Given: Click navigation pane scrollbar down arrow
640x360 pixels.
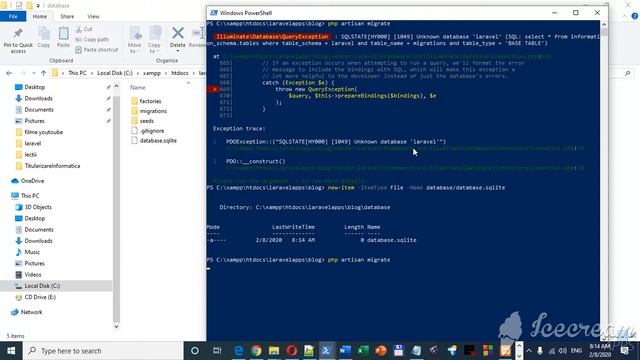Looking at the screenshot, I should (x=116, y=326).
